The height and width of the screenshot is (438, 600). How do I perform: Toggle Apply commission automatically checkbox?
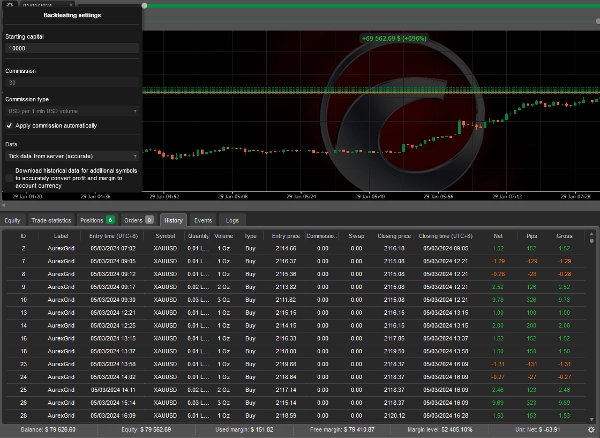point(9,125)
